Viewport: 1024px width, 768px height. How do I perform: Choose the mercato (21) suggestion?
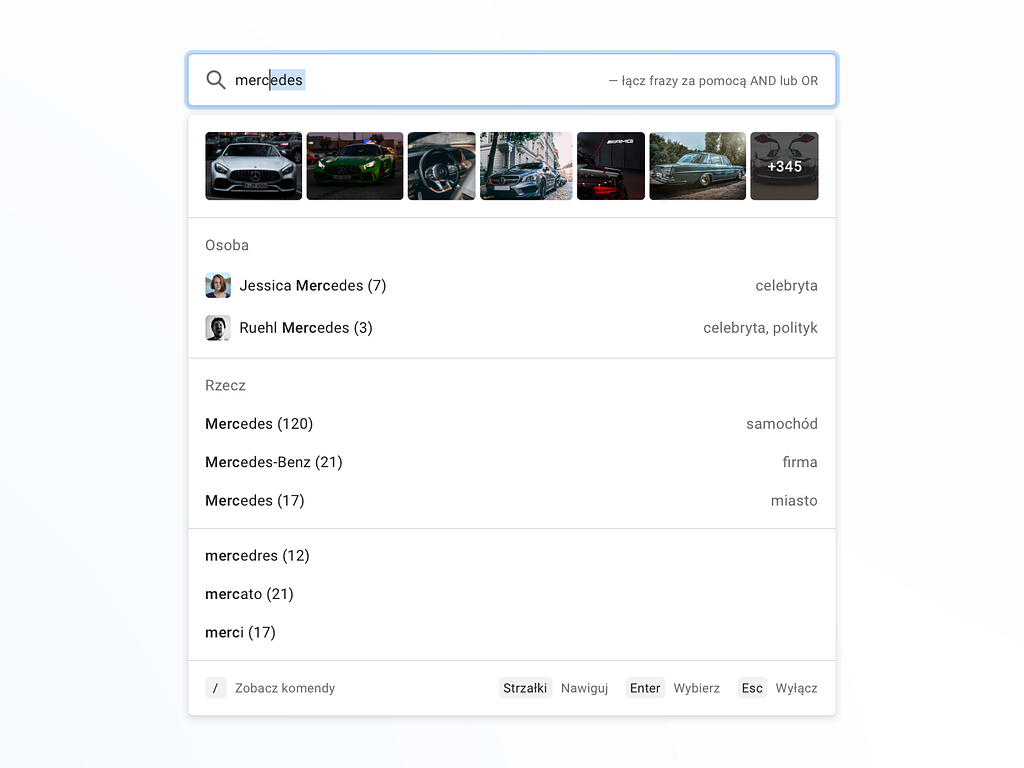pos(249,593)
